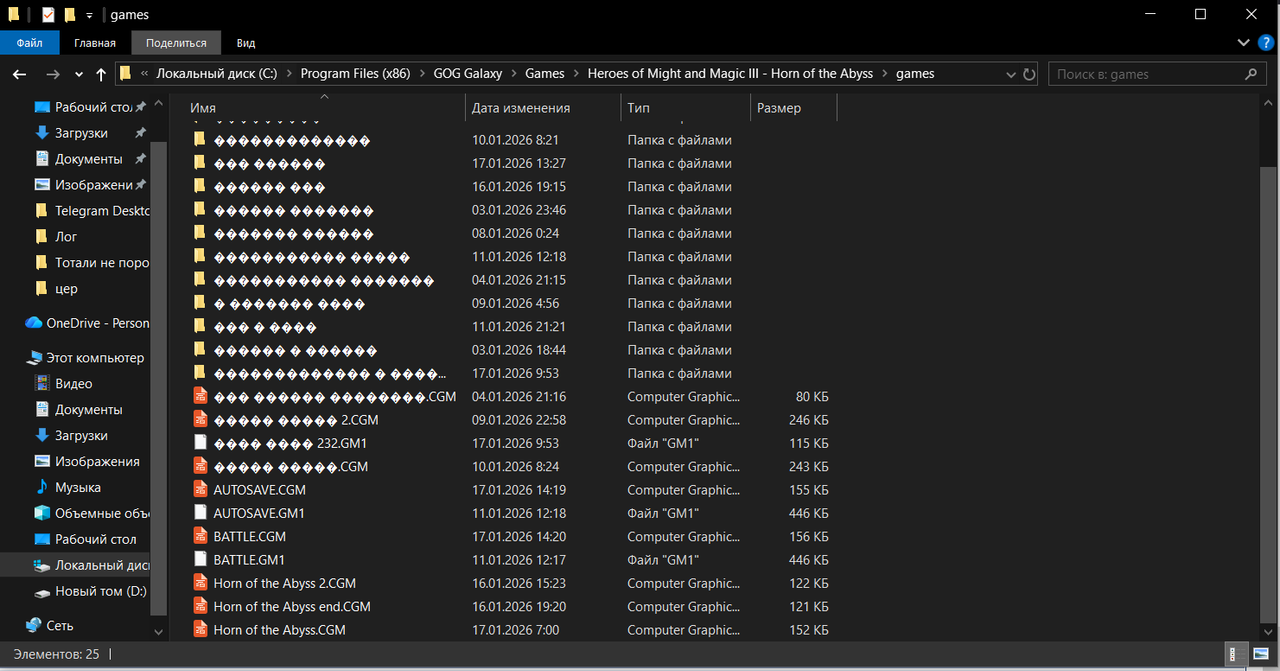Select the file BATTLE.GM1
The width and height of the screenshot is (1280, 671).
pyautogui.click(x=249, y=560)
